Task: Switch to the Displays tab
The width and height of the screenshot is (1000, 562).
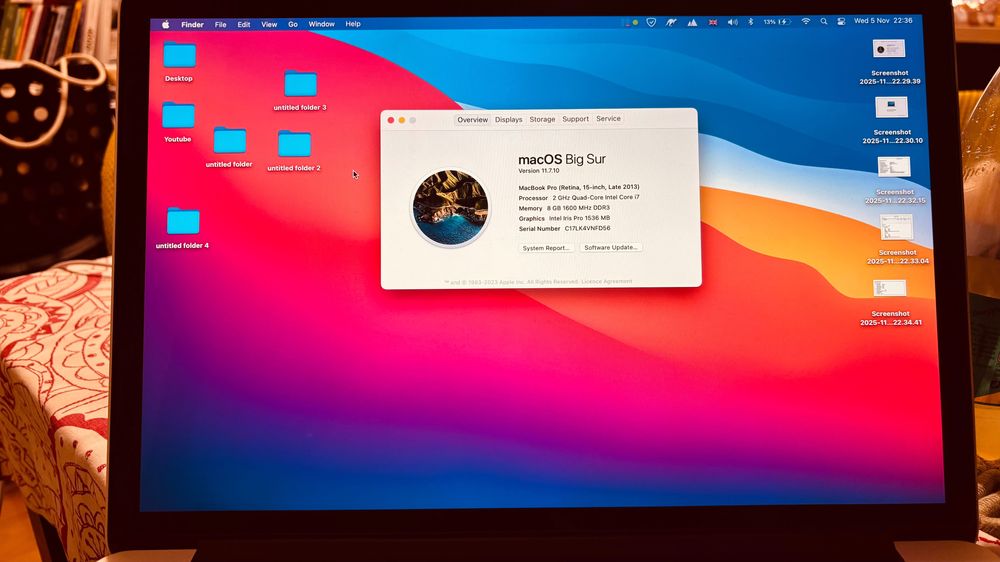Action: tap(508, 119)
